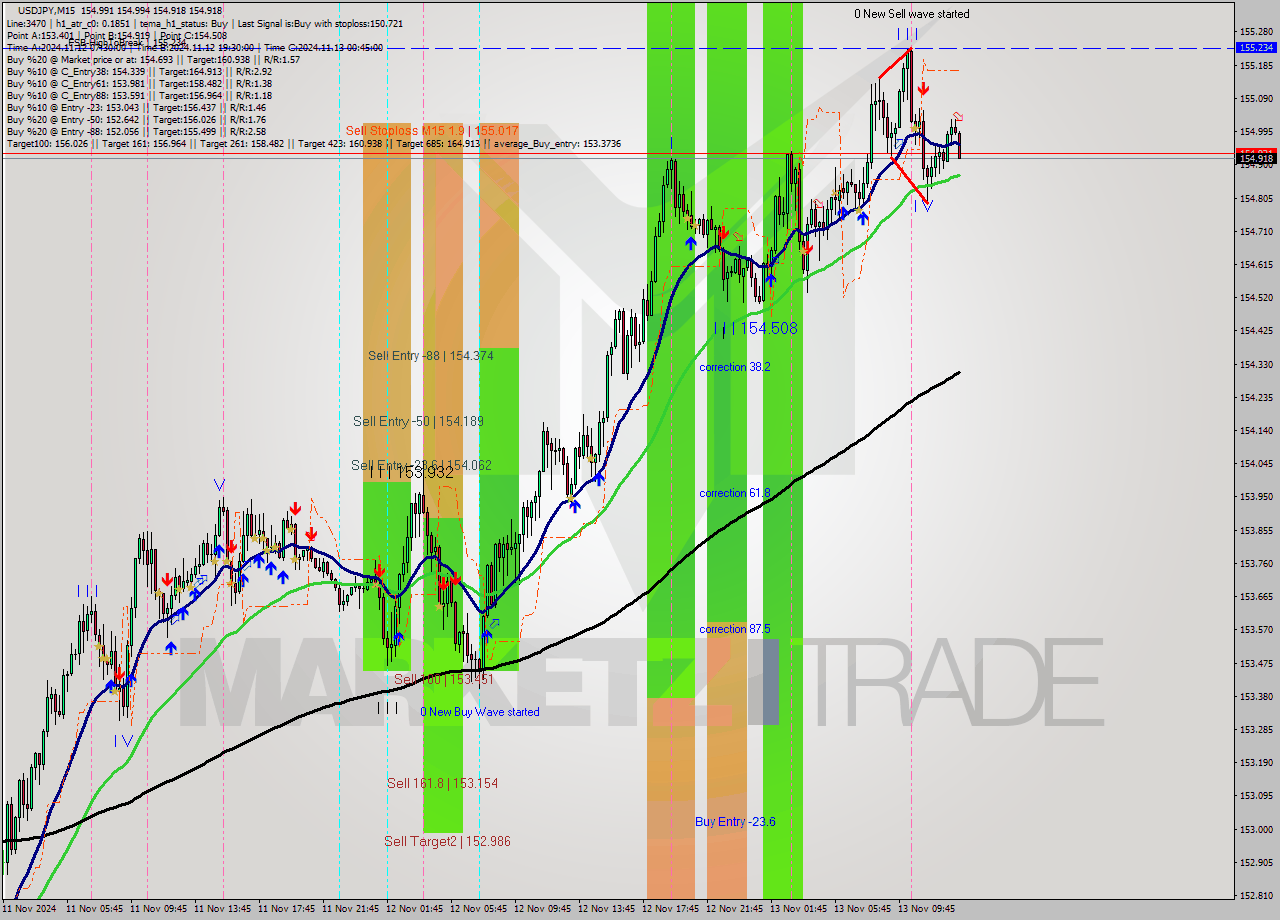Click the '11 Nov 21:45' time axis label

pyautogui.click(x=351, y=909)
